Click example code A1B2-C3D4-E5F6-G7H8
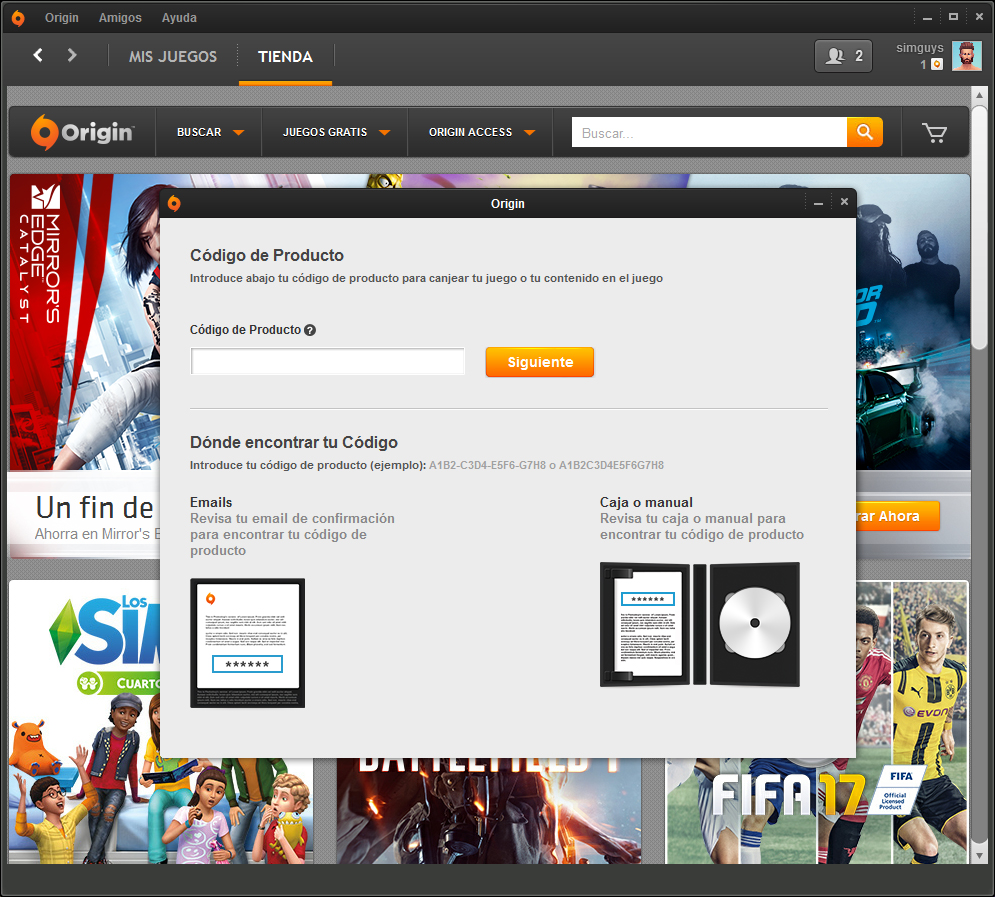 487,465
